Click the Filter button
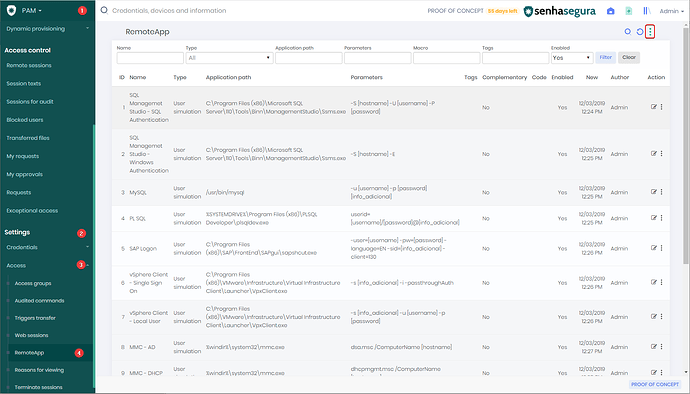Screen dimensions: 690x394 tap(606, 57)
